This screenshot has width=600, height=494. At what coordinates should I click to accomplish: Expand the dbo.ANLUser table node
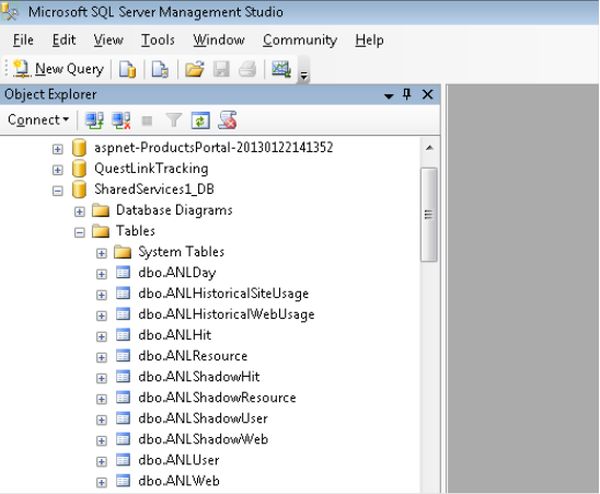point(101,461)
